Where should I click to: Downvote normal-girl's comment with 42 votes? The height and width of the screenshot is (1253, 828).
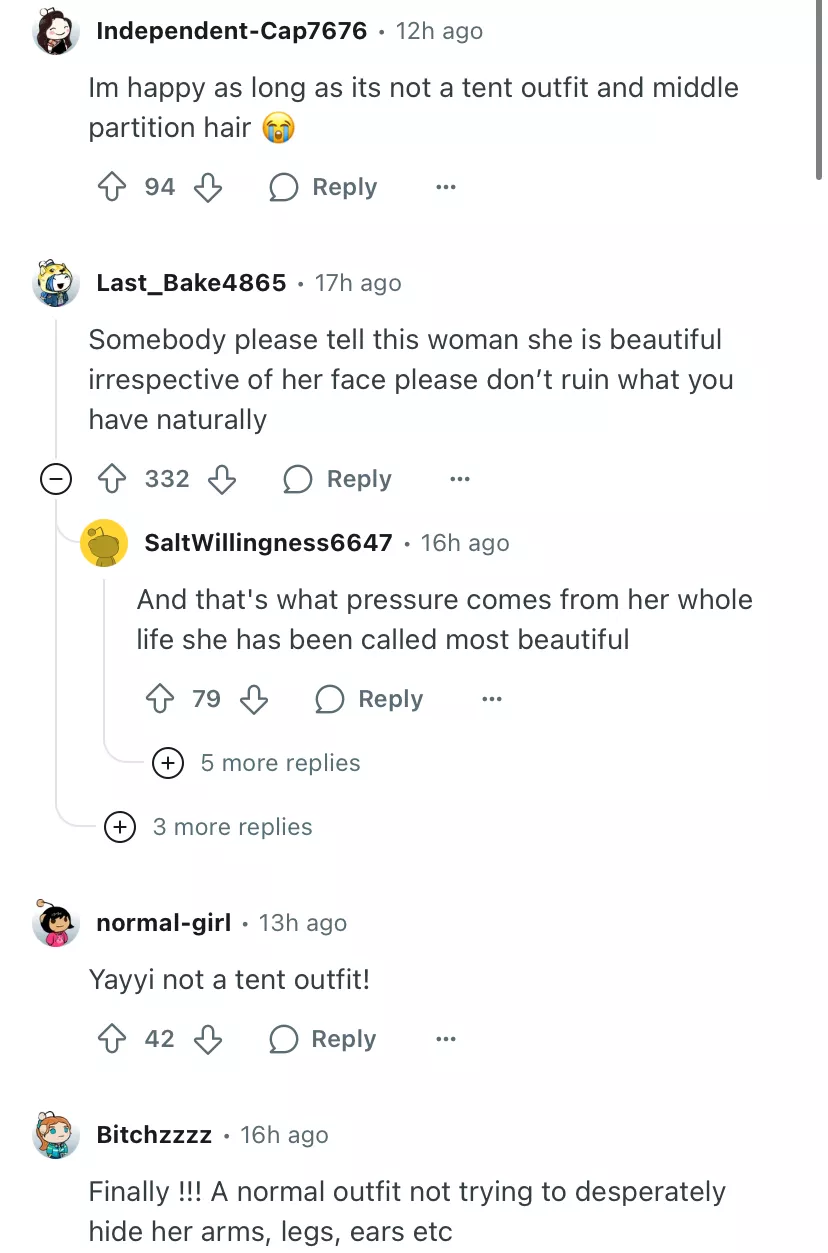click(x=207, y=1039)
